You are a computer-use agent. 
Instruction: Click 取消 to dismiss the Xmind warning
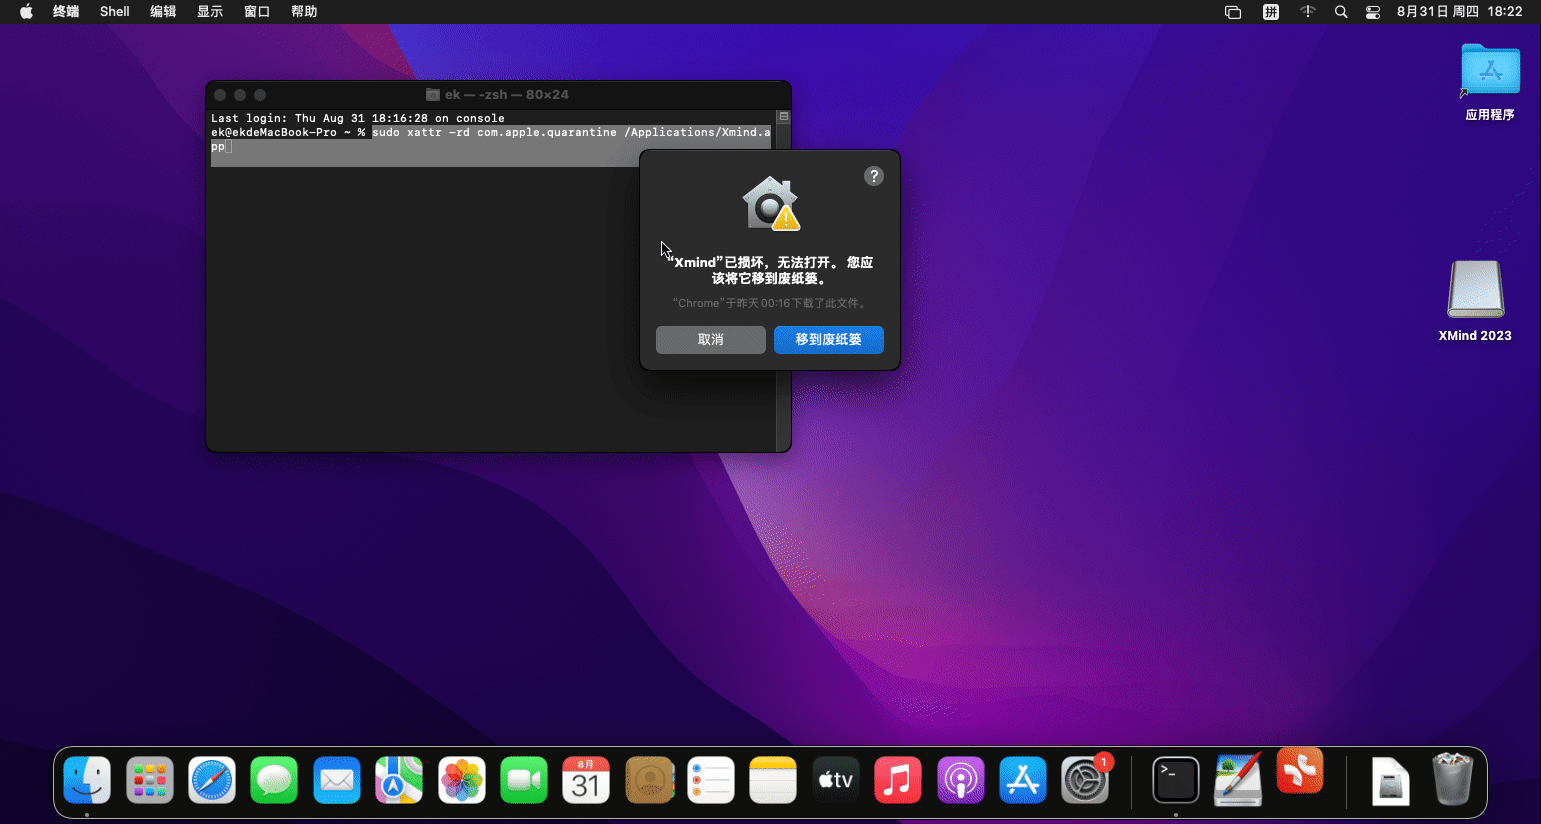pos(711,340)
